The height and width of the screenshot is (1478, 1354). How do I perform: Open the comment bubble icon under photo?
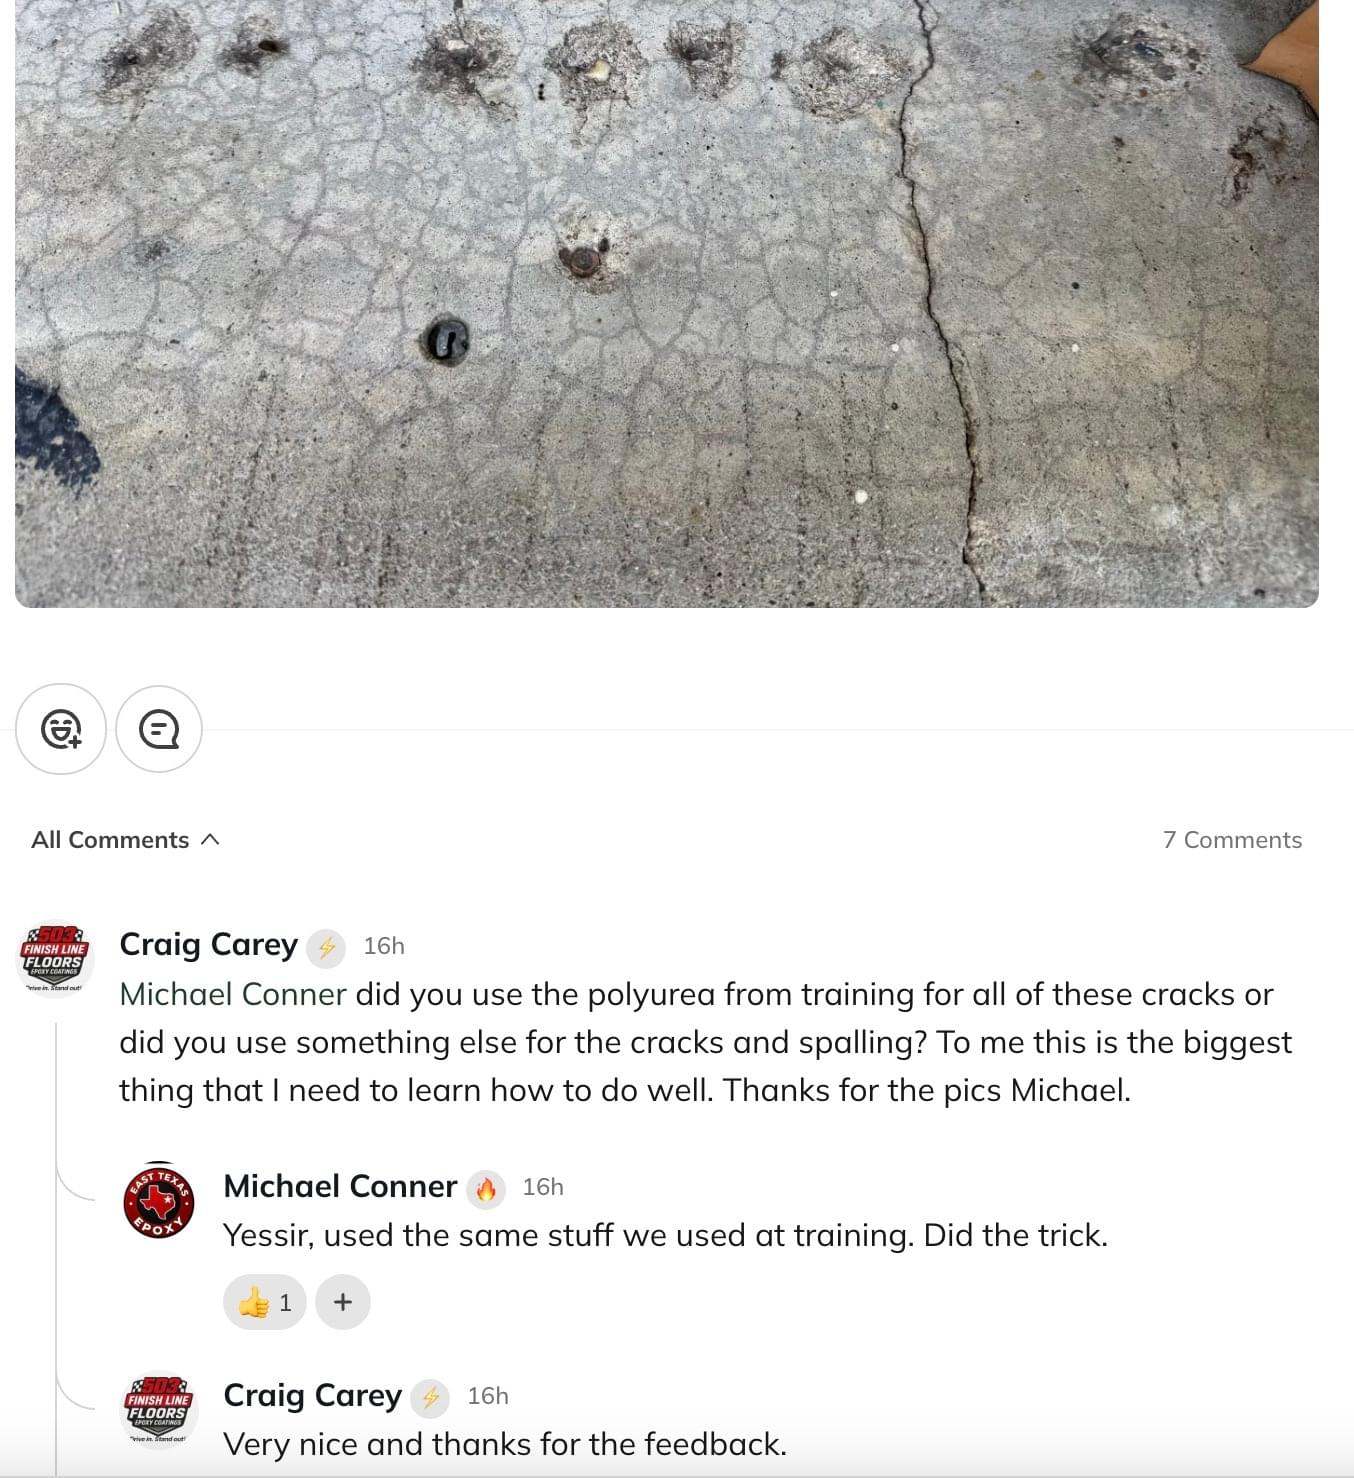pyautogui.click(x=159, y=729)
